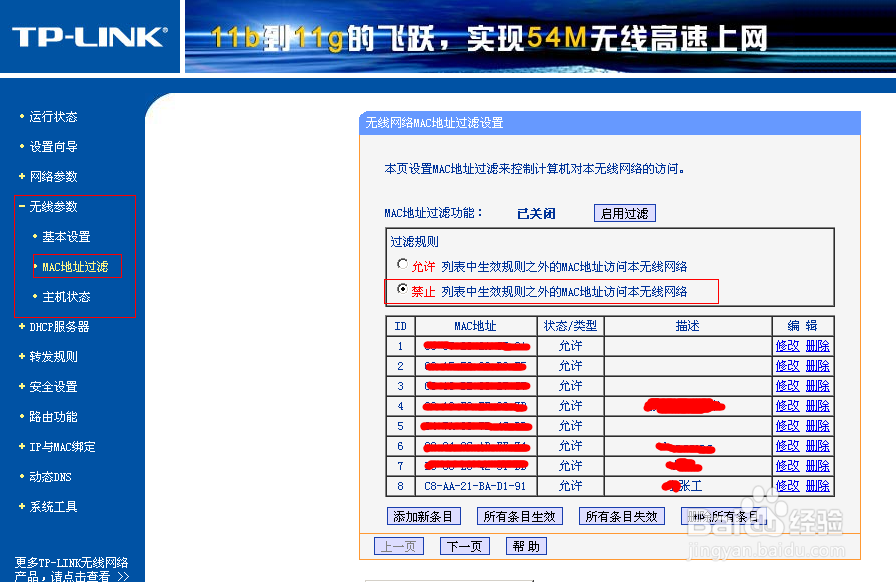This screenshot has height=582, width=896.
Task: Select the 禁止 filter rule radio button
Action: coord(402,289)
